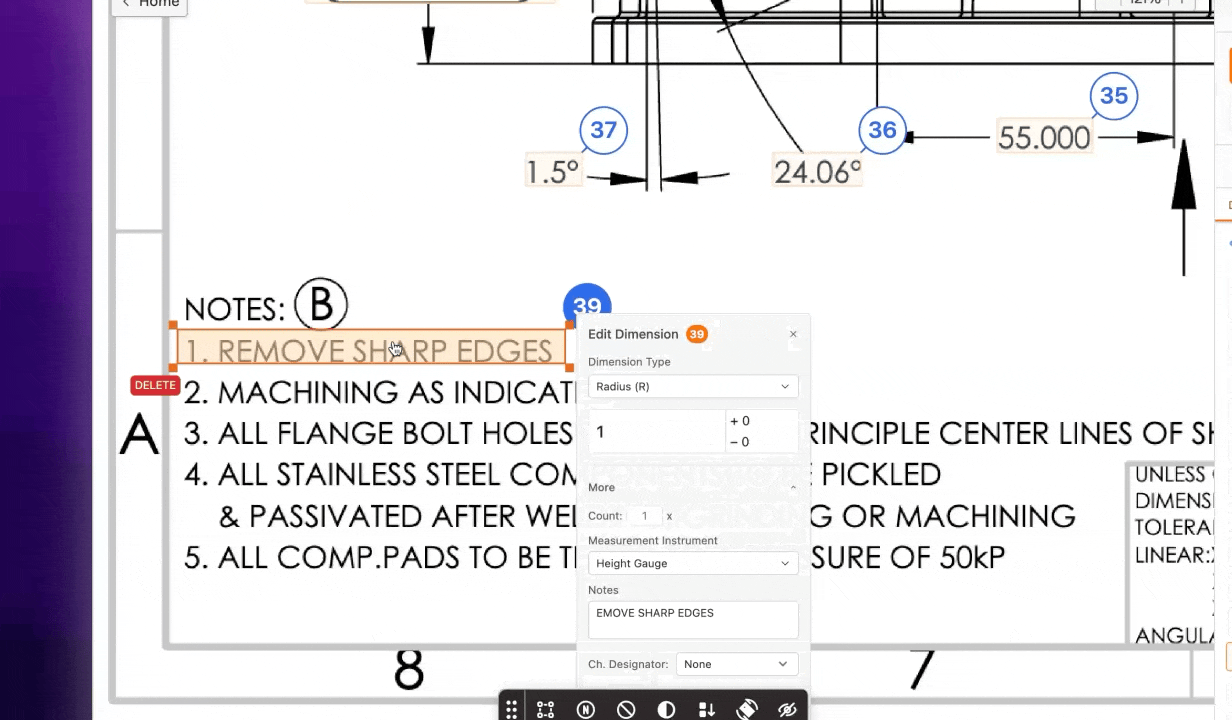Click the DELETE tag on the highlighted note

click(155, 385)
